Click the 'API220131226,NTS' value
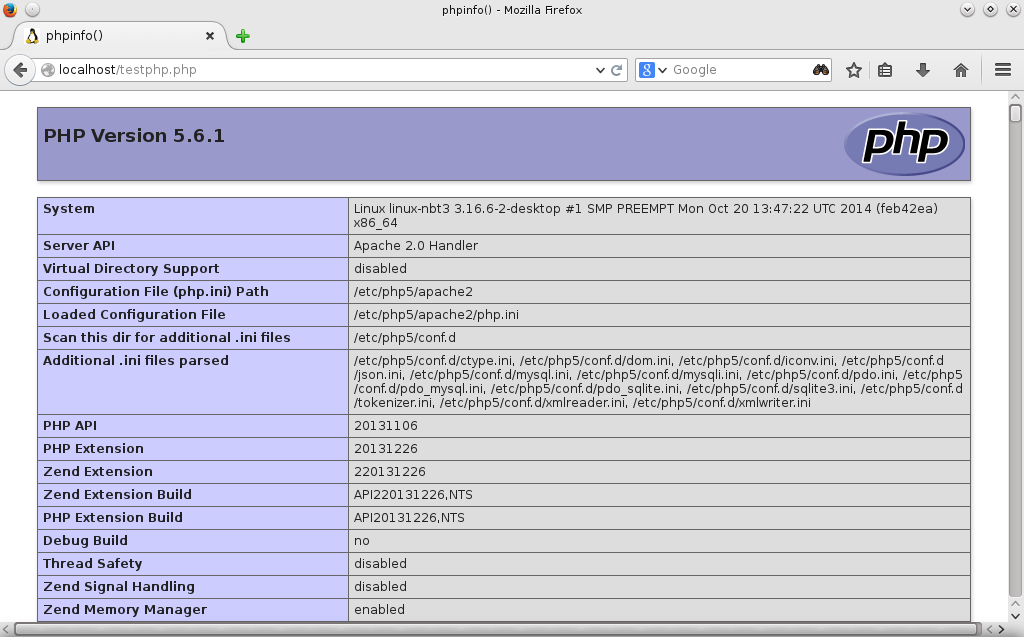The image size is (1024, 637). click(413, 495)
